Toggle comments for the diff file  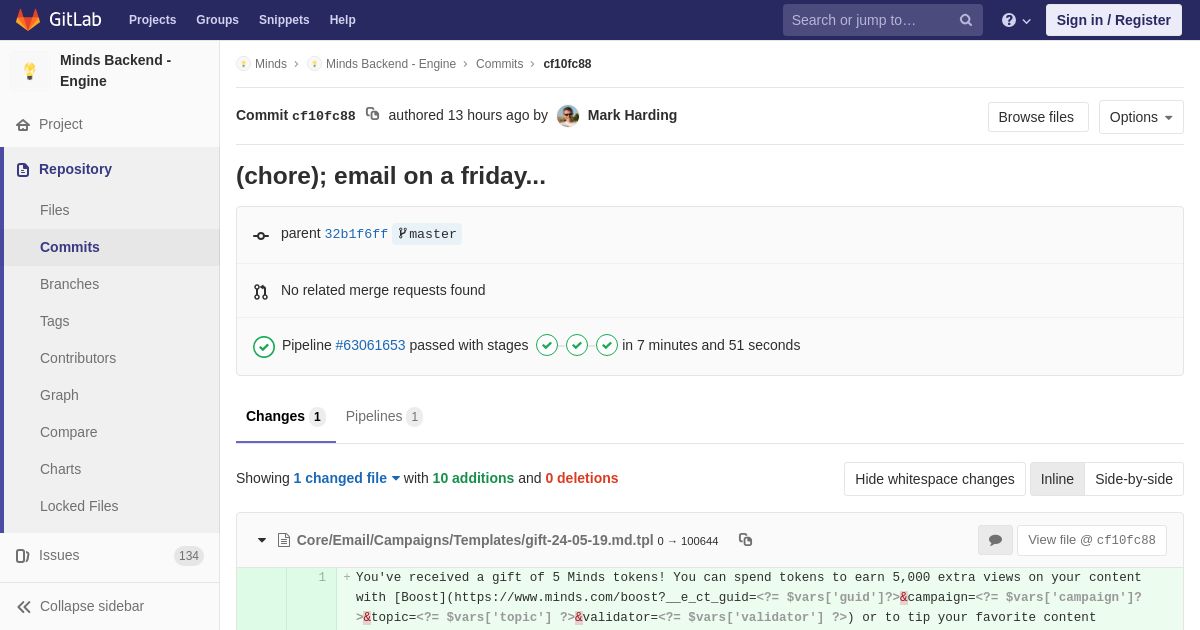click(995, 540)
